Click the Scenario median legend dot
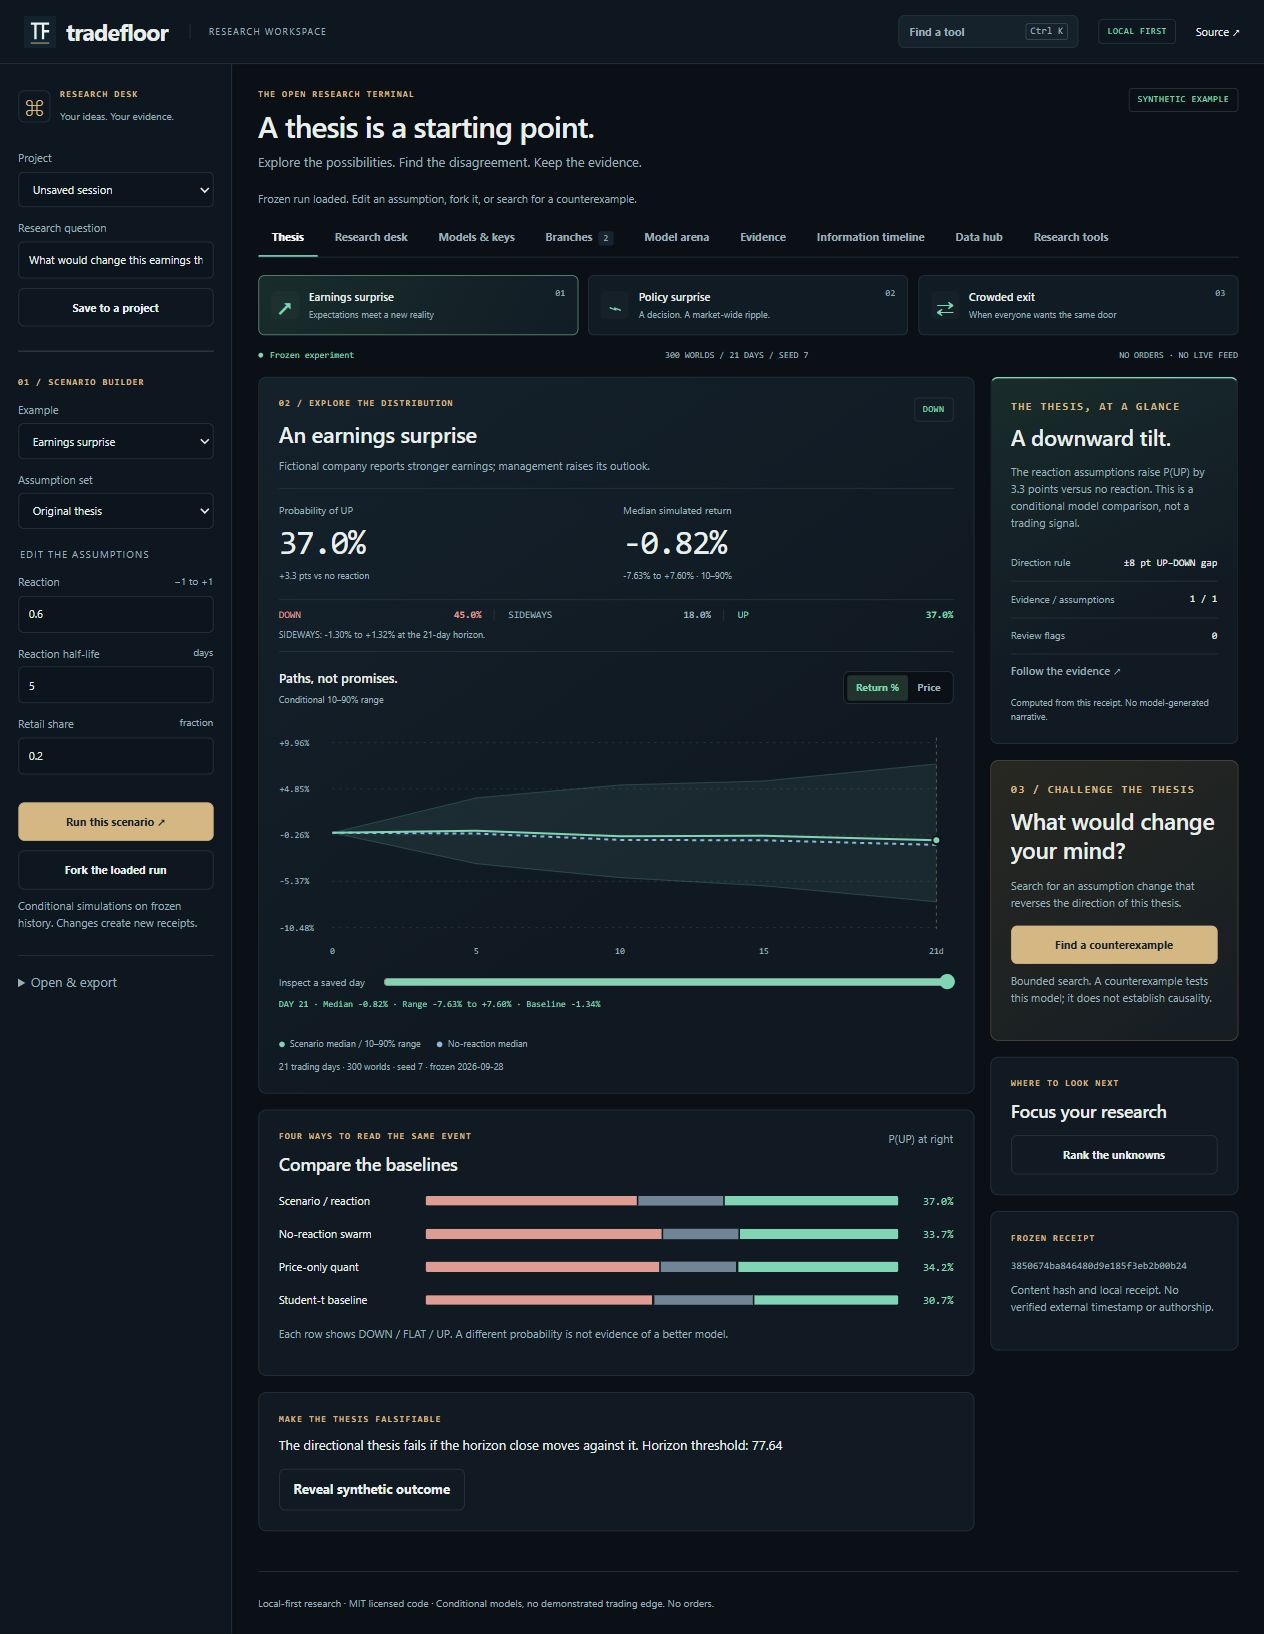This screenshot has height=1634, width=1264. coord(282,1044)
